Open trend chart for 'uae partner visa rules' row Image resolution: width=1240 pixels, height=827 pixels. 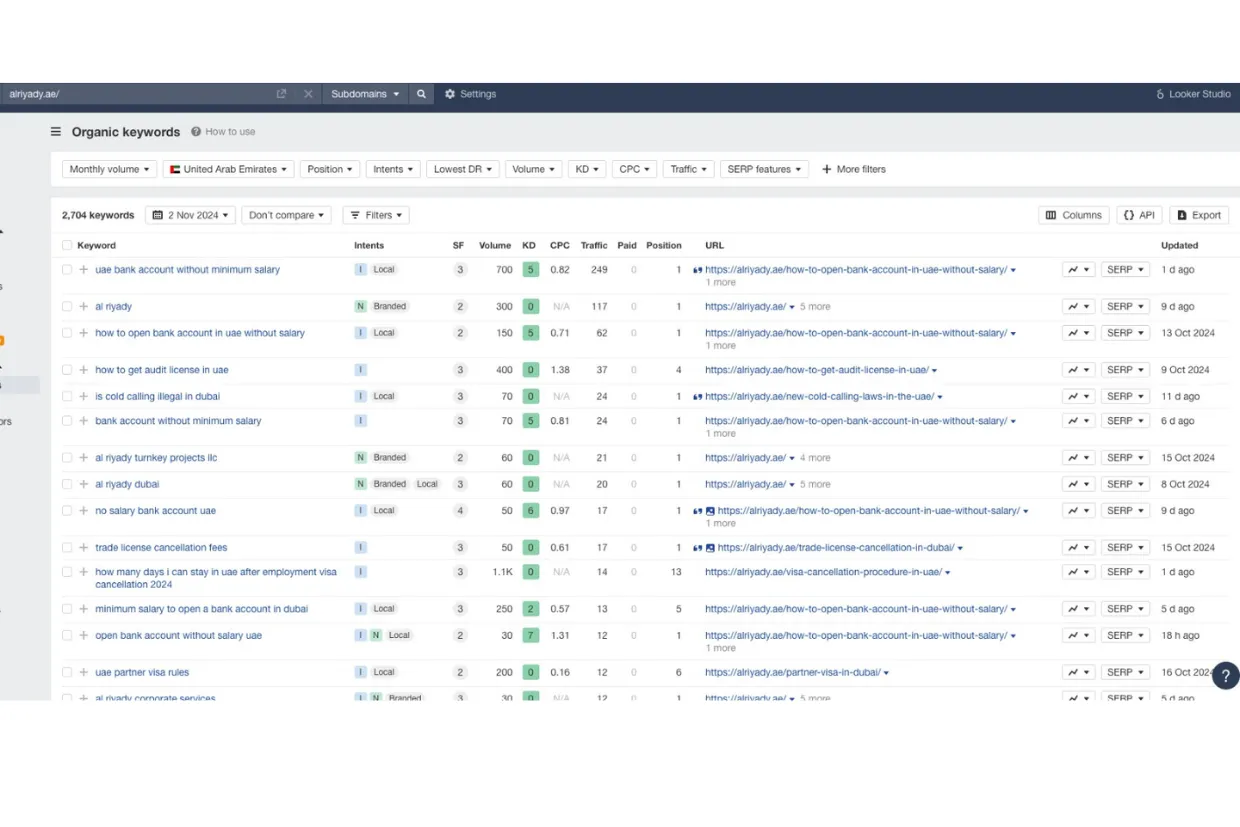point(1078,673)
